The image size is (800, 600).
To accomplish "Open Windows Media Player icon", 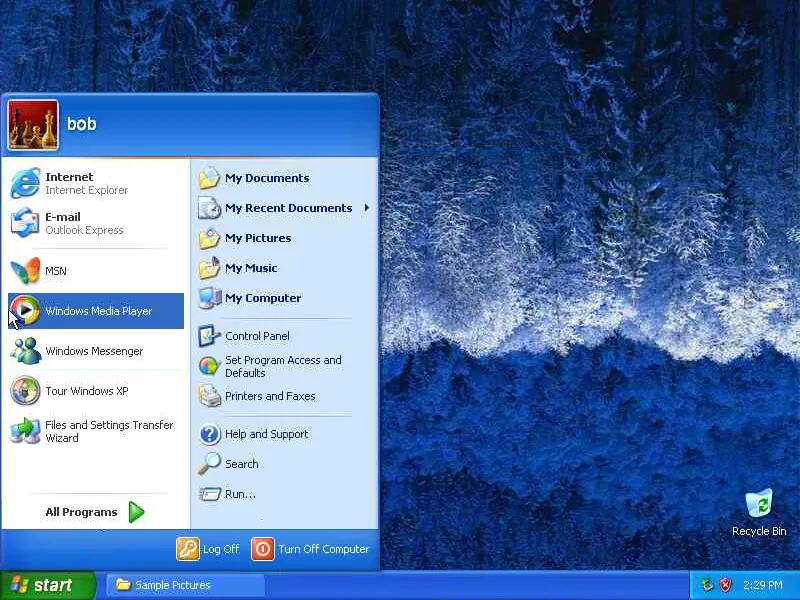I will pos(25,310).
